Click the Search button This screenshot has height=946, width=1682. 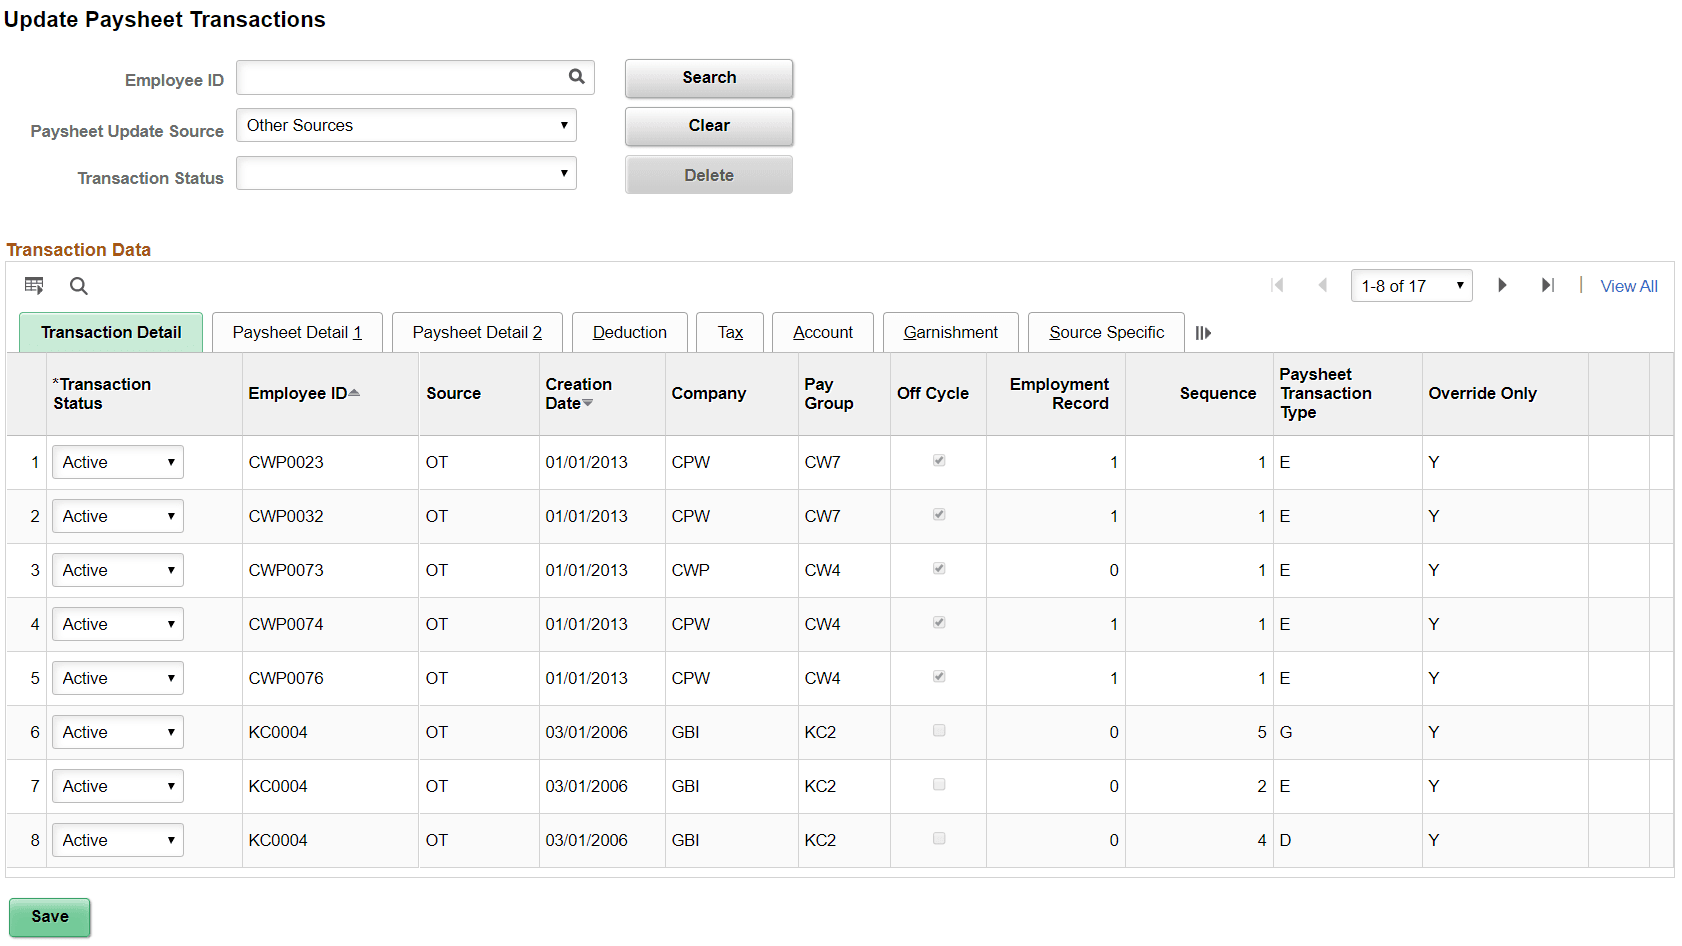click(709, 77)
